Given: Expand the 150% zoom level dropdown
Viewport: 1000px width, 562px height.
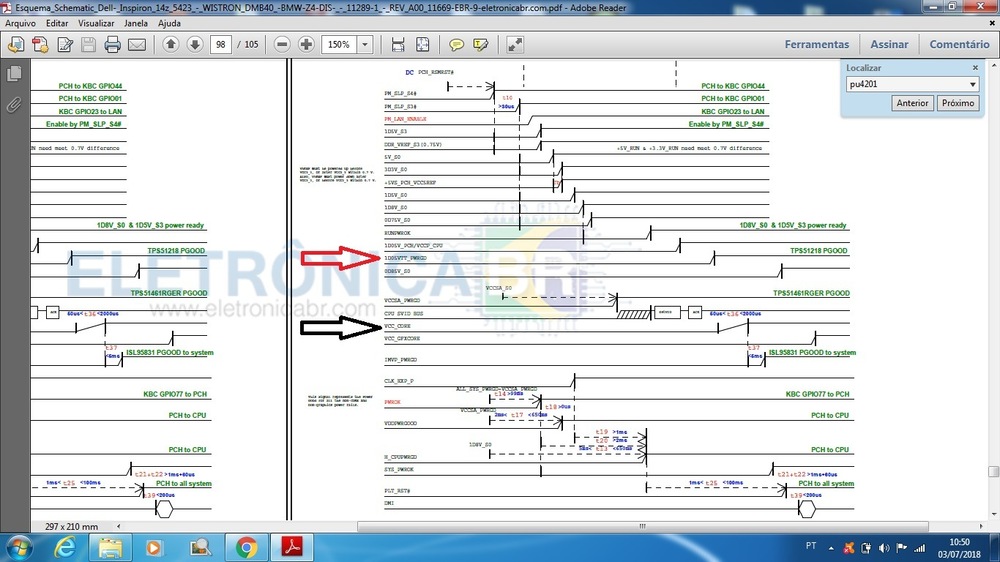Looking at the screenshot, I should tap(364, 45).
